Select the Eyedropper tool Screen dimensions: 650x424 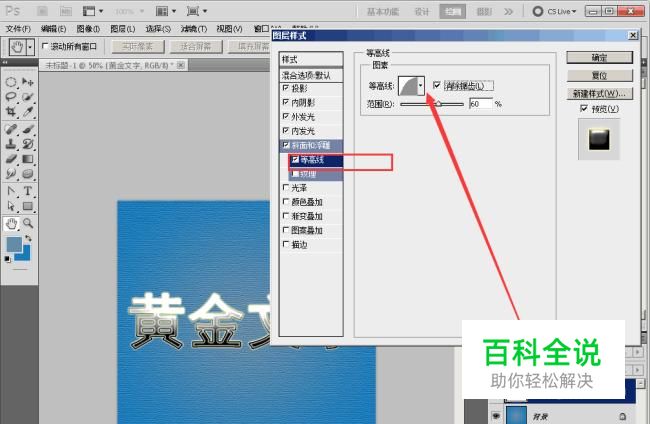tap(28, 112)
